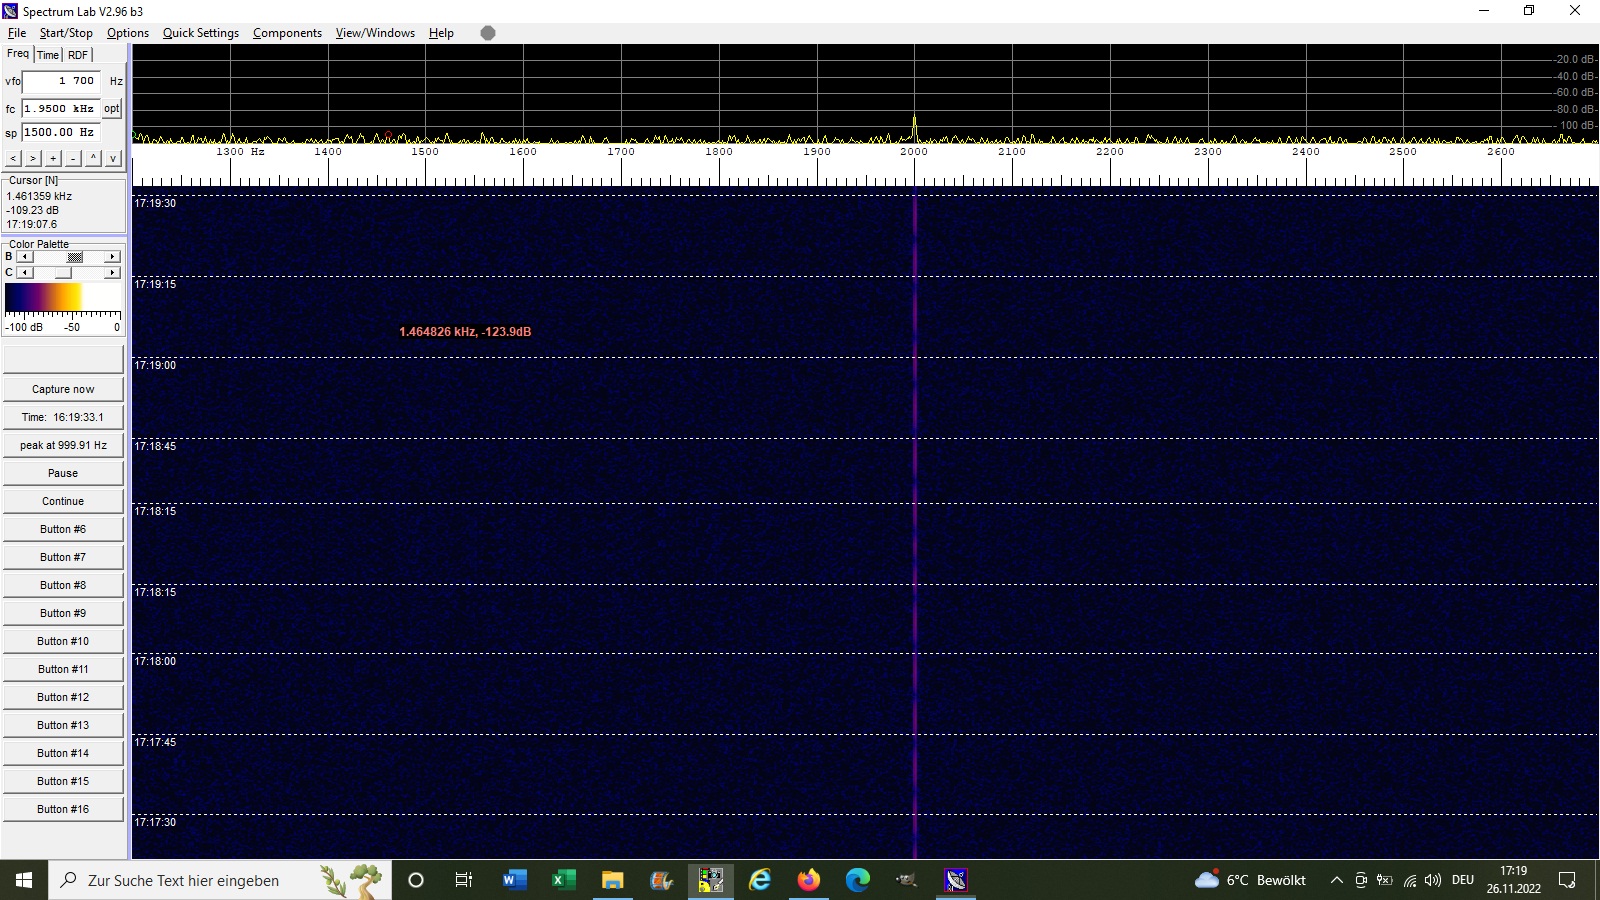Click right arrow of contrast C slider
Image resolution: width=1600 pixels, height=900 pixels.
[x=112, y=273]
